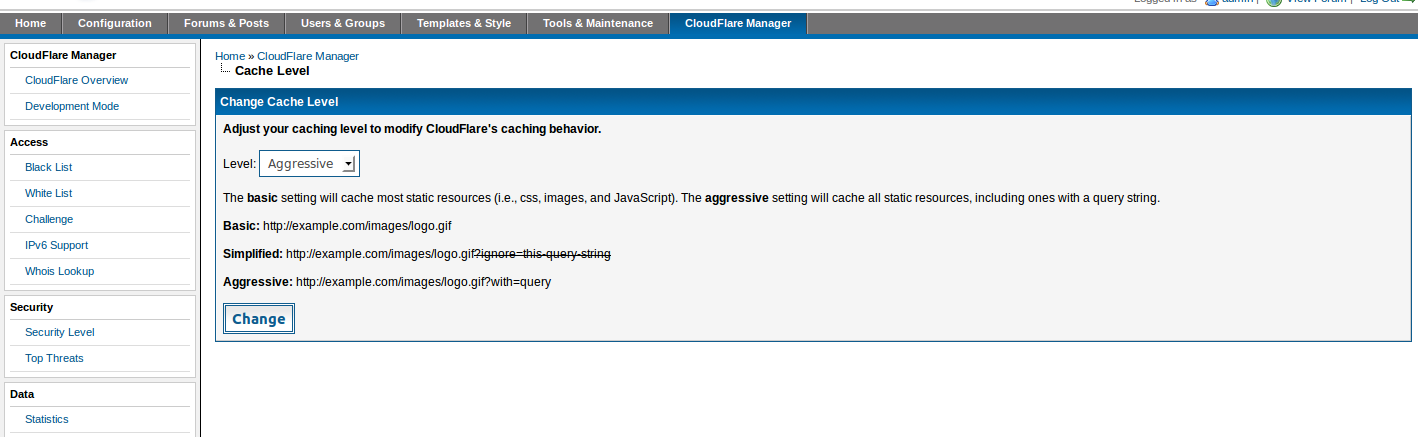Image resolution: width=1418 pixels, height=437 pixels.
Task: Navigate to the Challenge sidebar link
Action: pos(49,219)
